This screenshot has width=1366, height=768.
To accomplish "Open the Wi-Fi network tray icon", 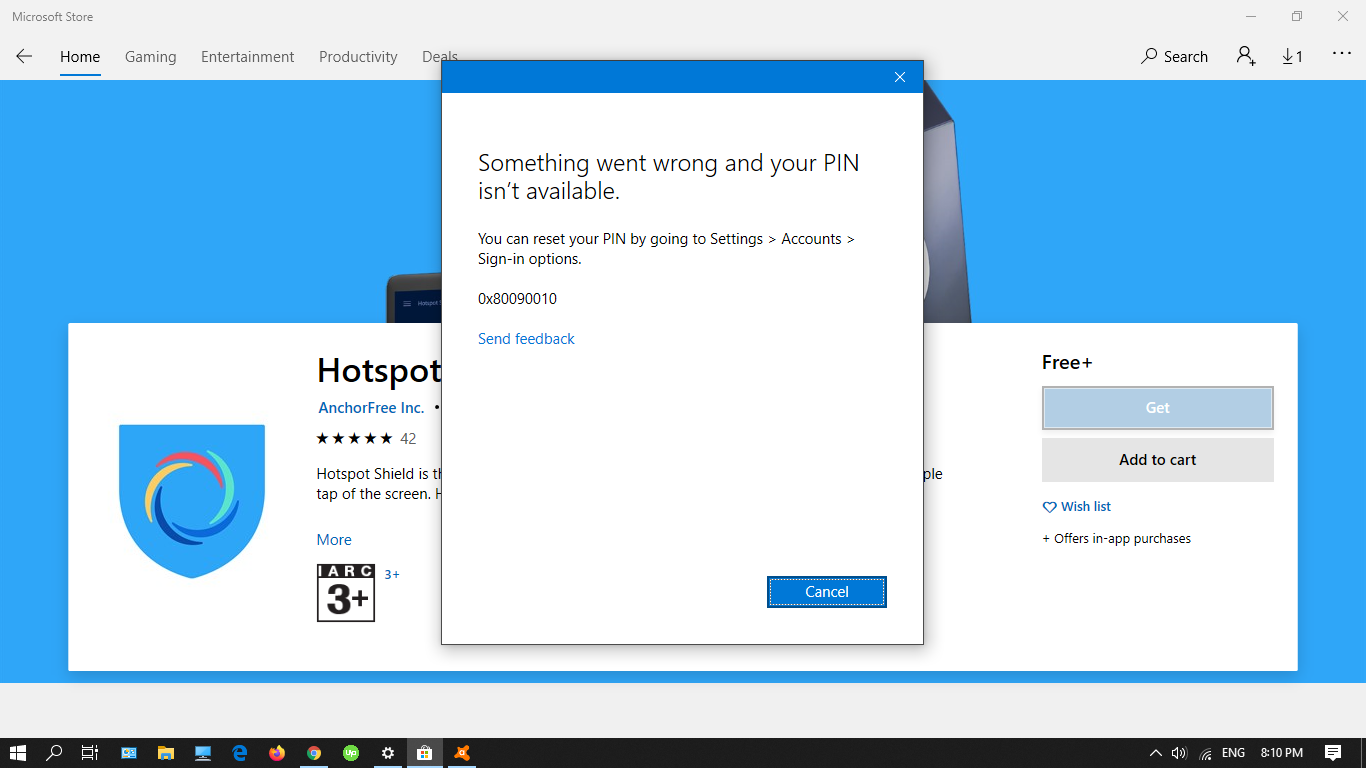I will pyautogui.click(x=1206, y=753).
